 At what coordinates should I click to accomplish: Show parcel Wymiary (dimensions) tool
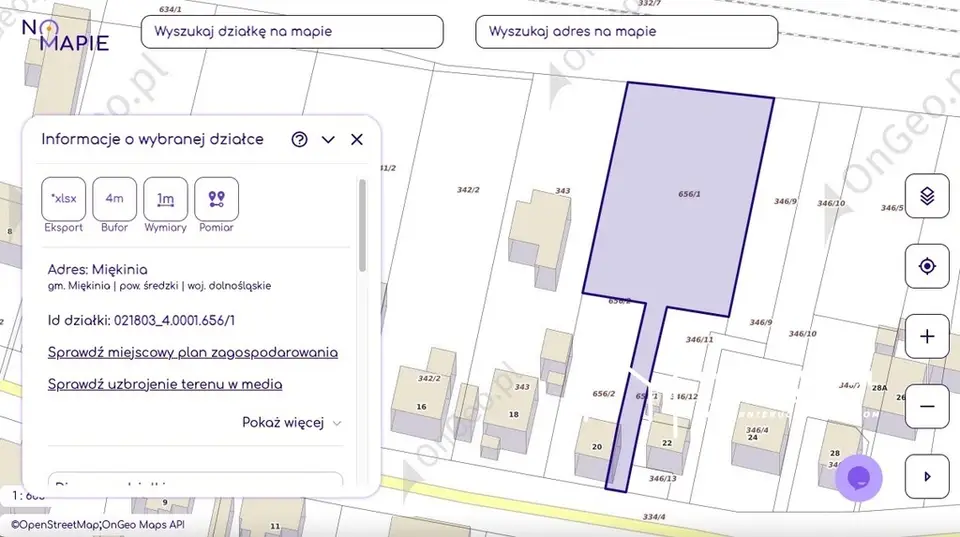click(165, 198)
